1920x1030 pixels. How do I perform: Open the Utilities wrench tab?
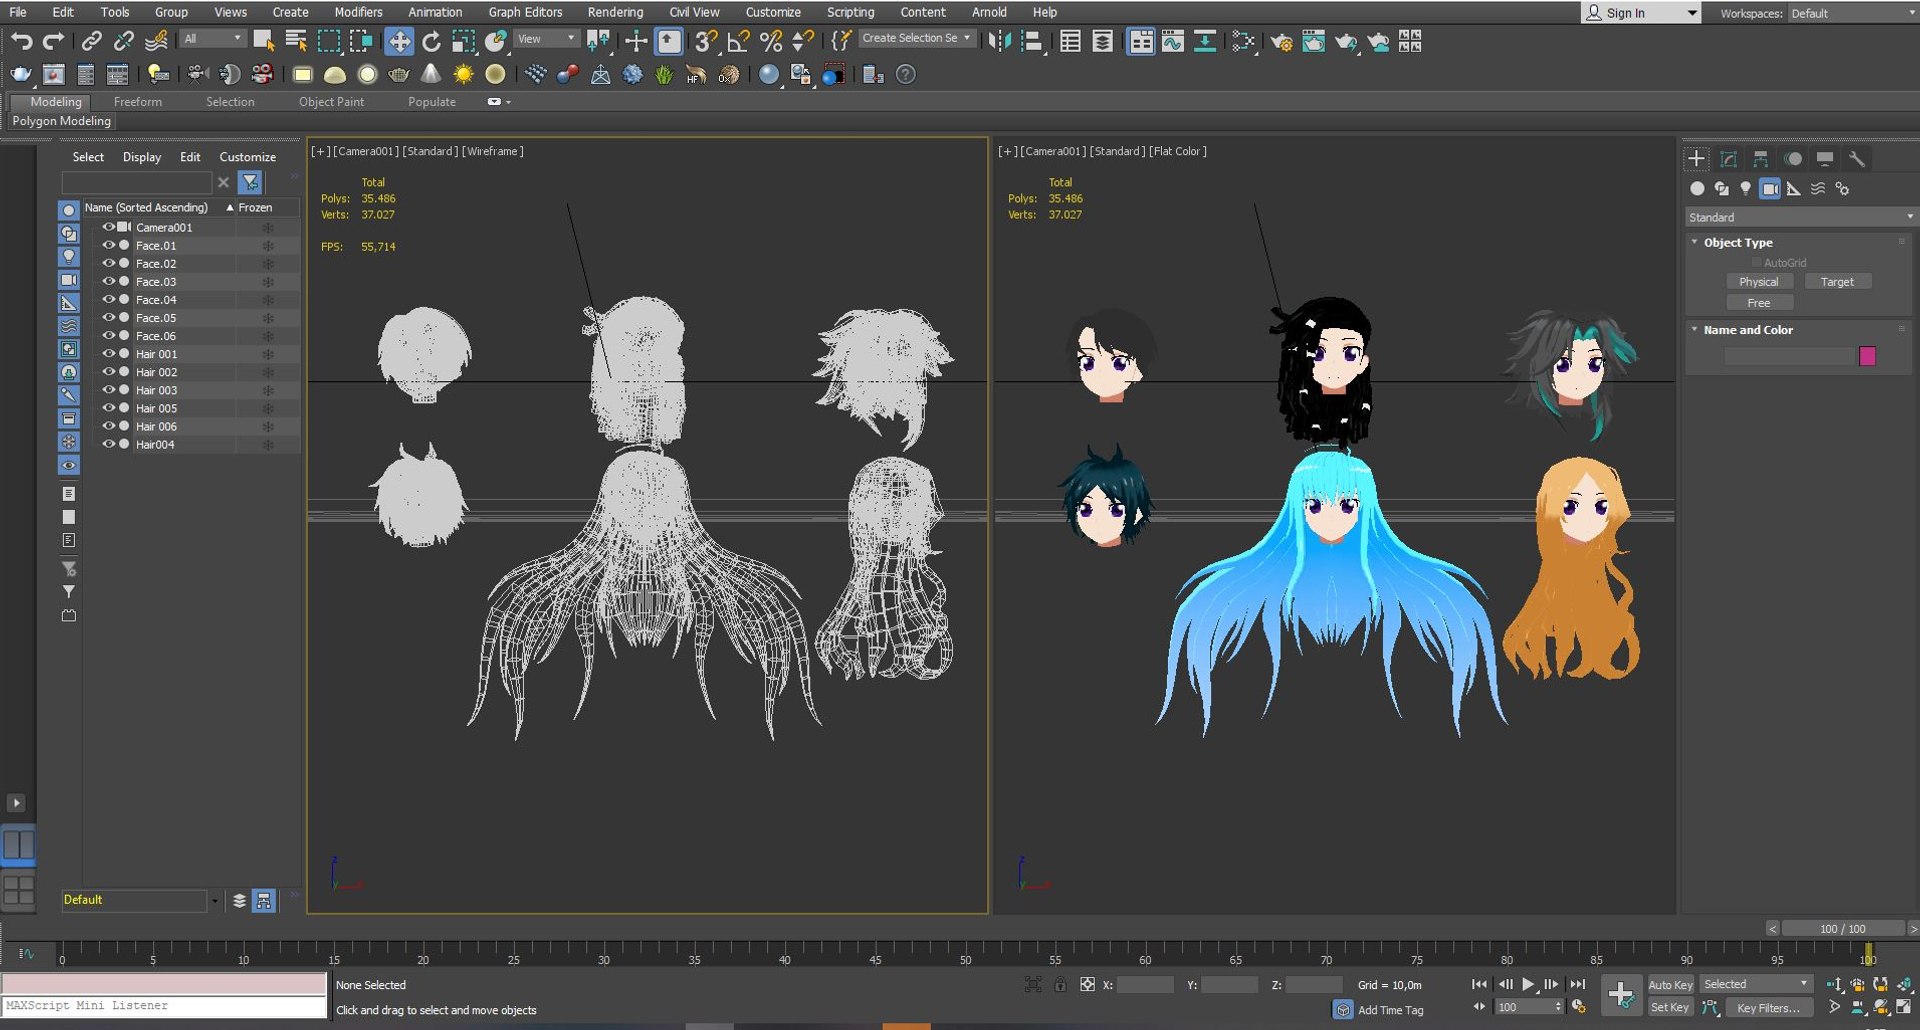[x=1857, y=159]
